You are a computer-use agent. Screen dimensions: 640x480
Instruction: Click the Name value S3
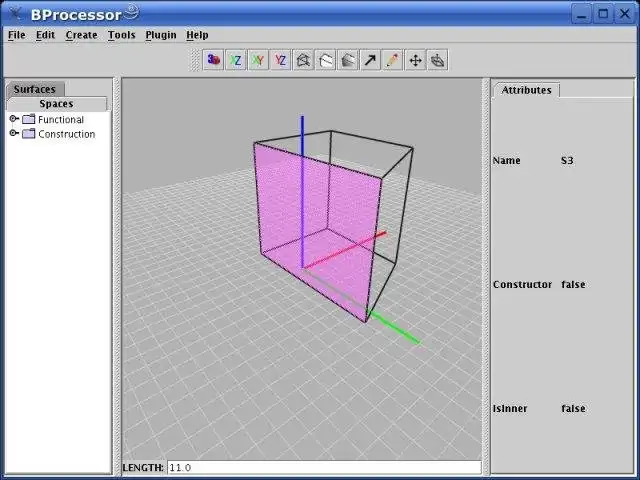click(x=567, y=160)
